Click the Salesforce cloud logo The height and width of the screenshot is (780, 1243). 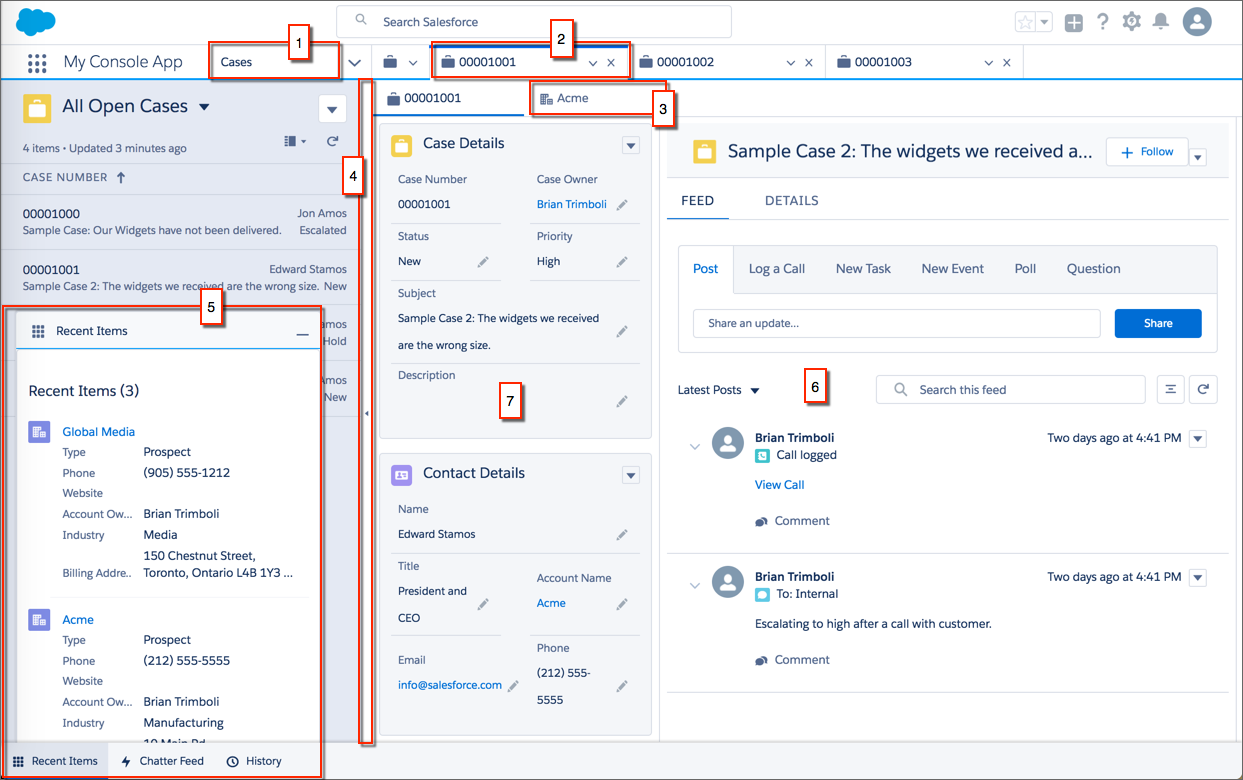click(36, 21)
